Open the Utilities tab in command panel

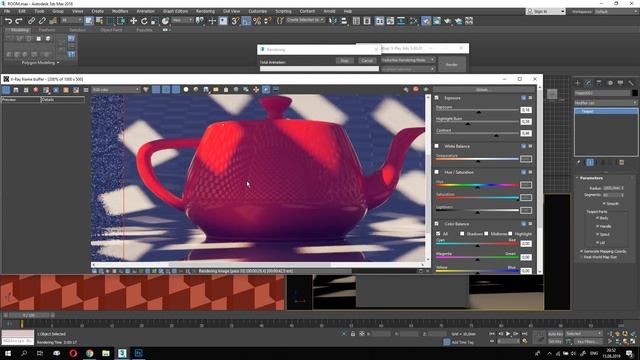631,83
